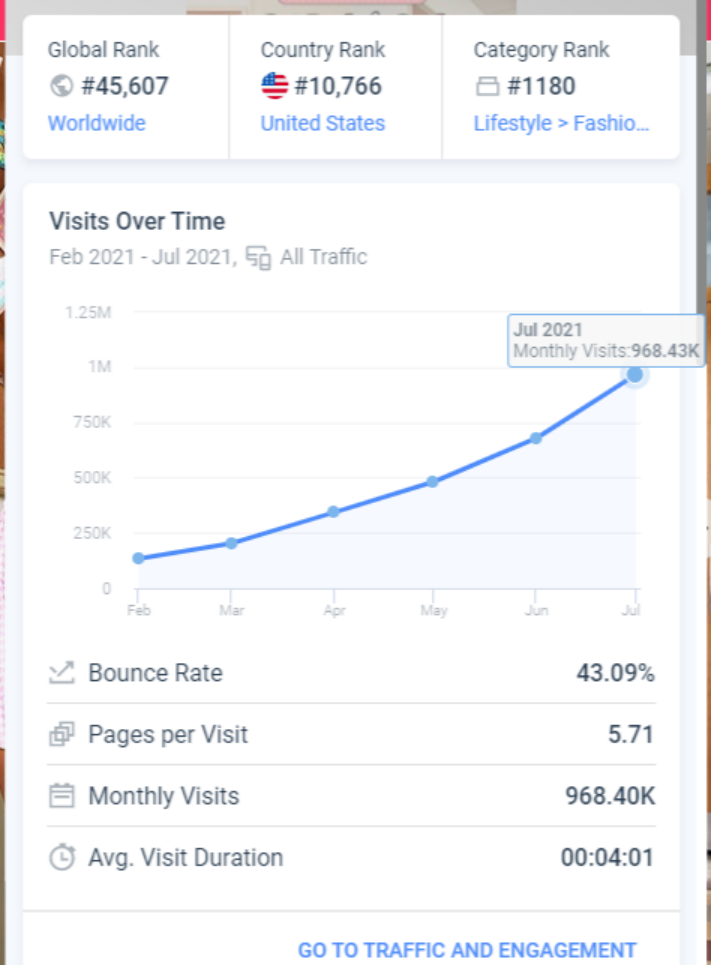The height and width of the screenshot is (965, 711).
Task: Select the Mar data point on chart
Action: (x=231, y=543)
